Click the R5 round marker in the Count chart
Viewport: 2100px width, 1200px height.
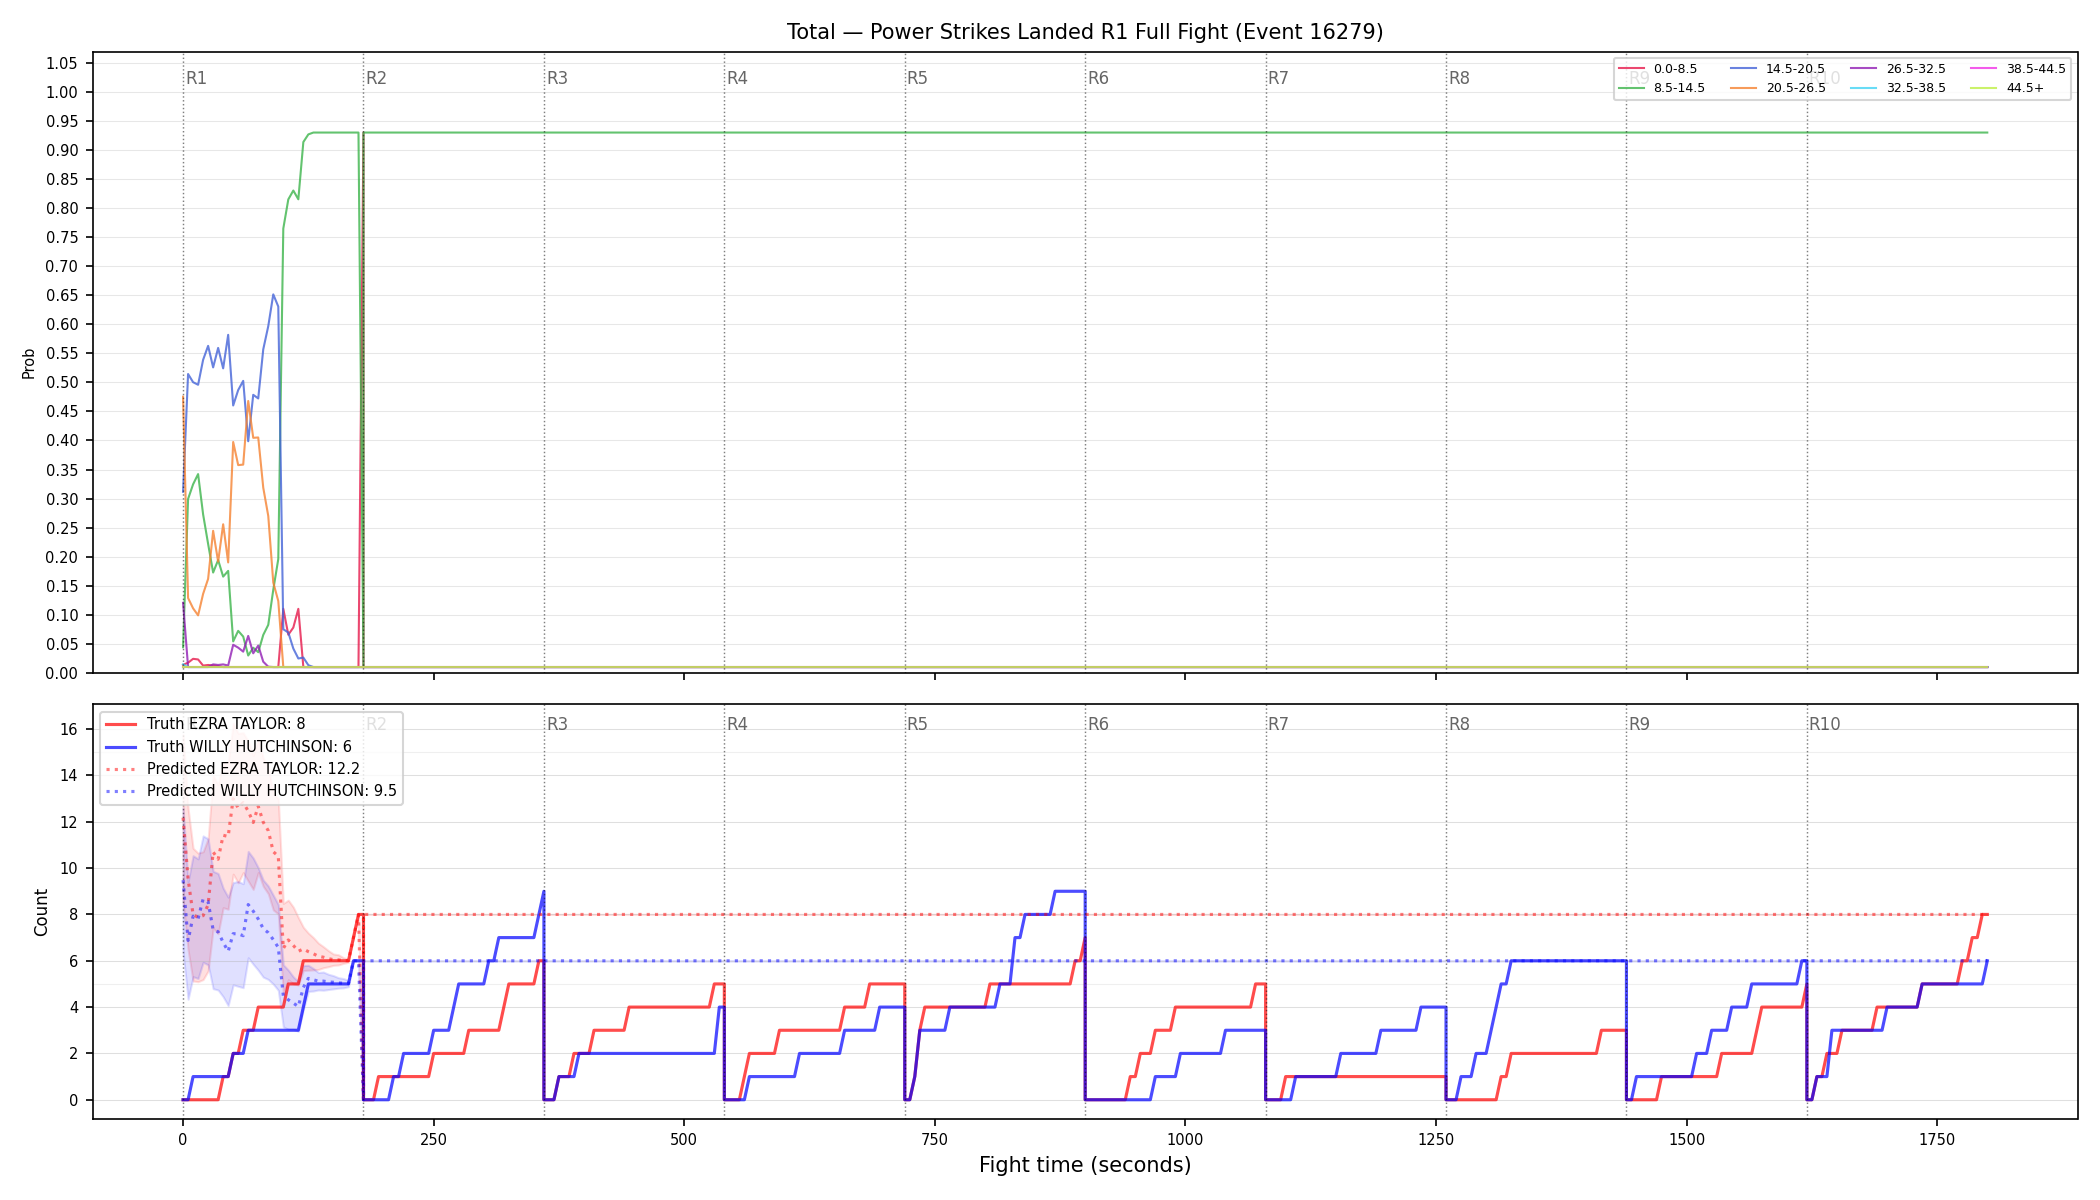[x=917, y=724]
